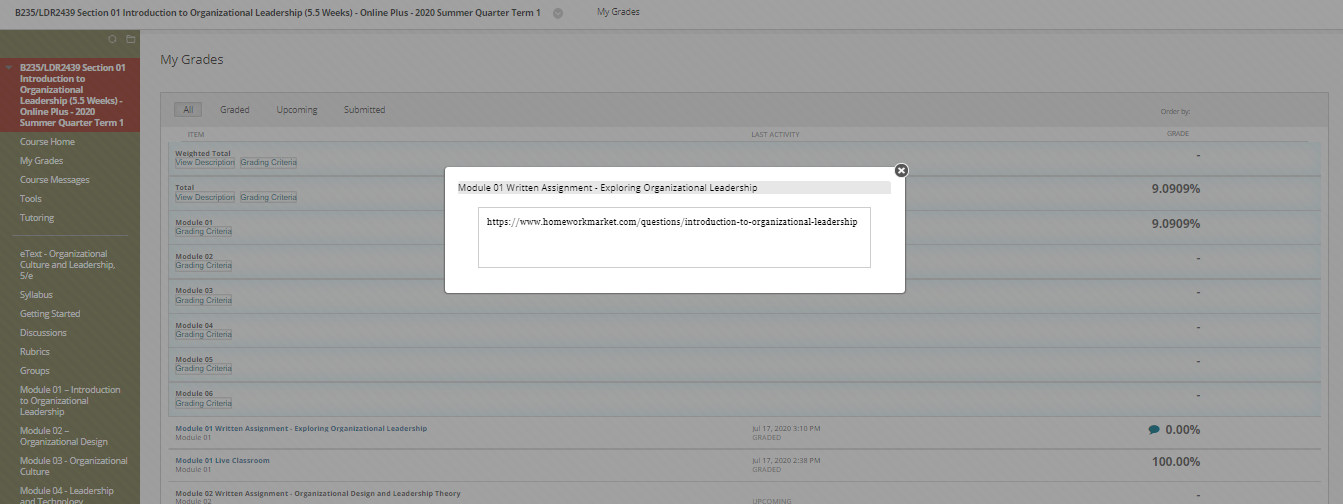Open Groups in sidebar

[35, 371]
